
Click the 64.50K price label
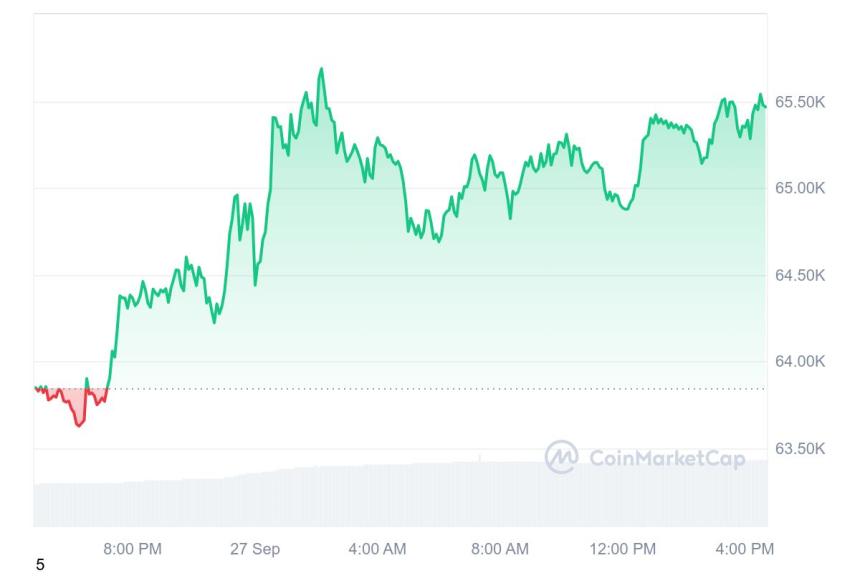tap(800, 275)
